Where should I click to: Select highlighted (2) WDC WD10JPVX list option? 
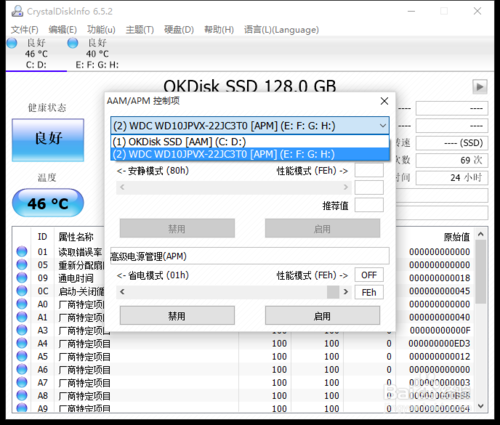click(250, 154)
